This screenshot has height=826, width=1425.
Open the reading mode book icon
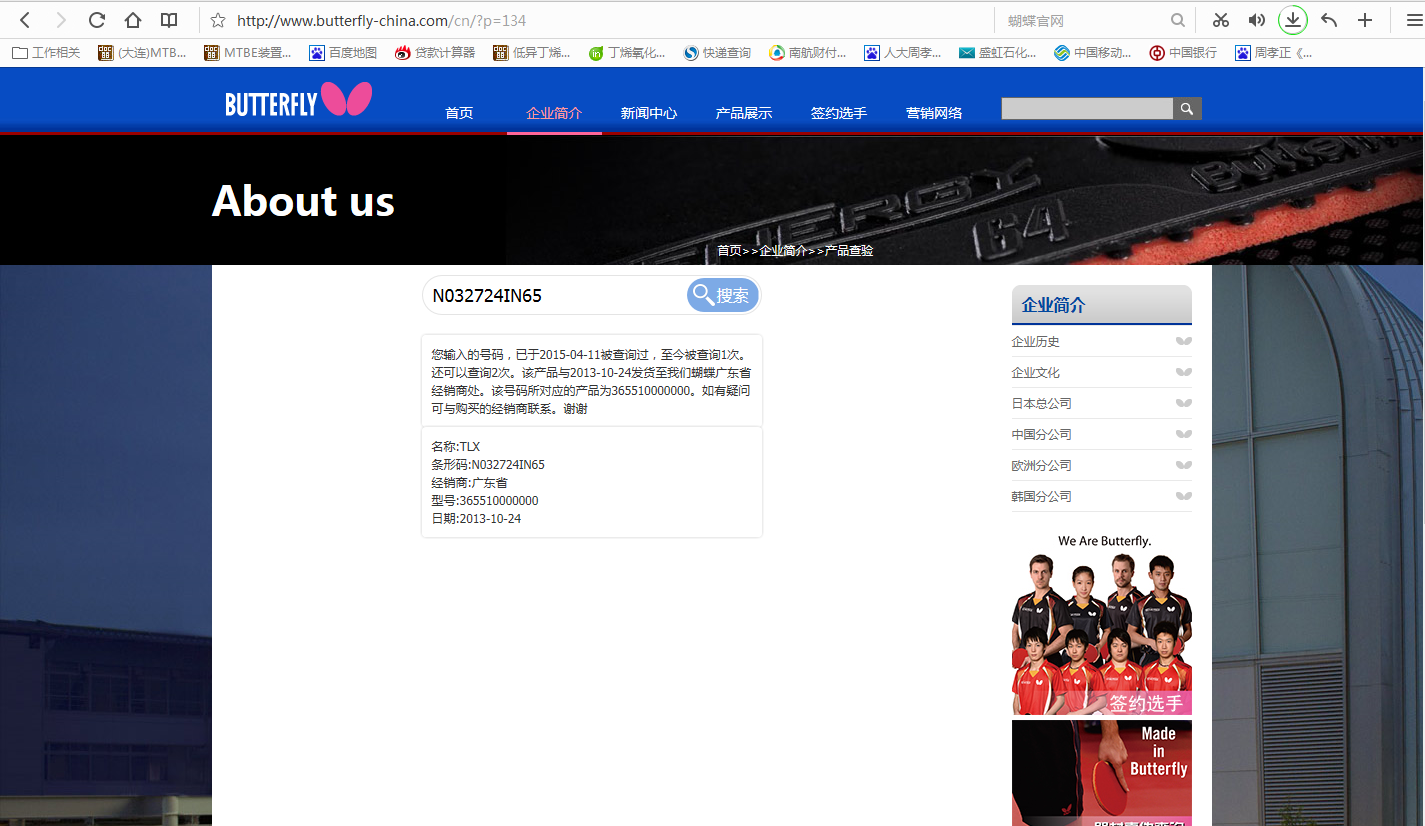click(169, 20)
